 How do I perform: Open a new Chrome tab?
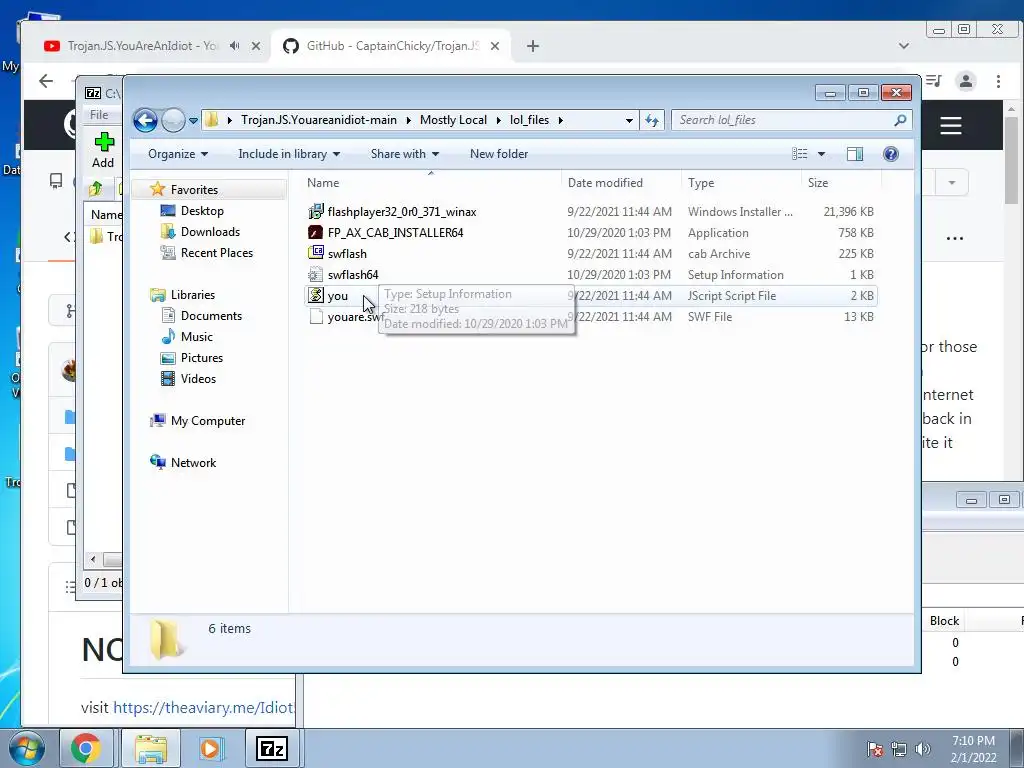533,46
